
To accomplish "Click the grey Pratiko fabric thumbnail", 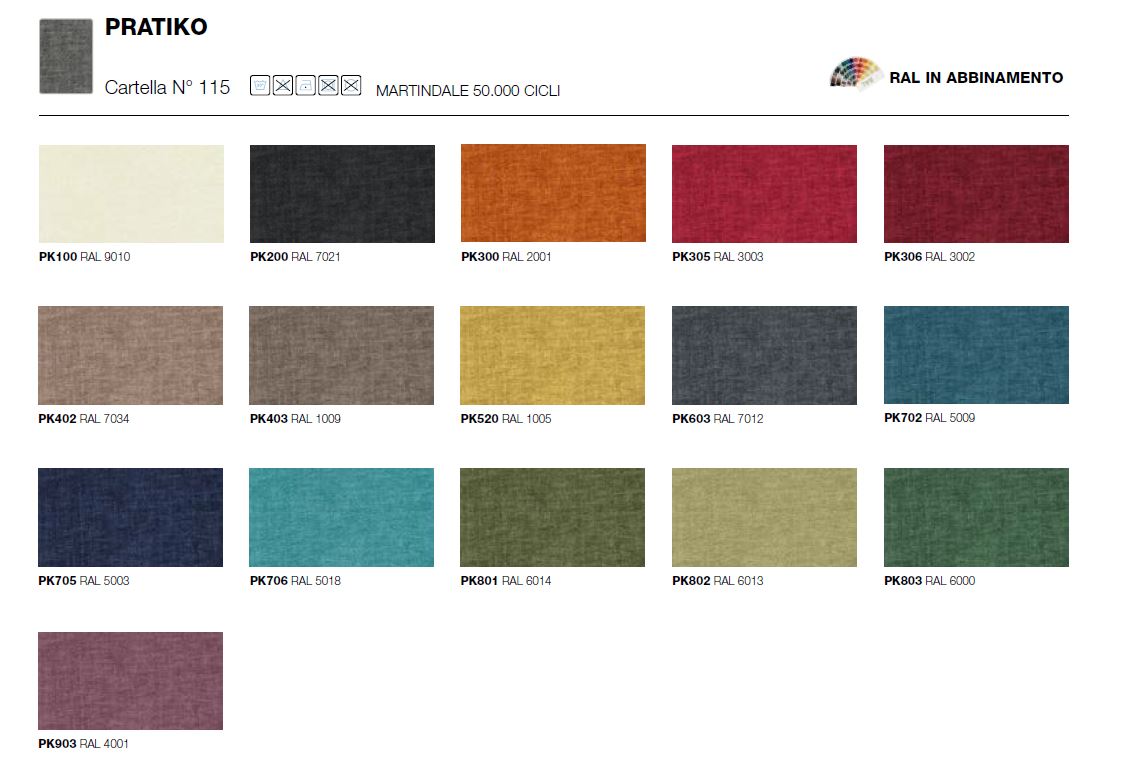I will click(66, 56).
